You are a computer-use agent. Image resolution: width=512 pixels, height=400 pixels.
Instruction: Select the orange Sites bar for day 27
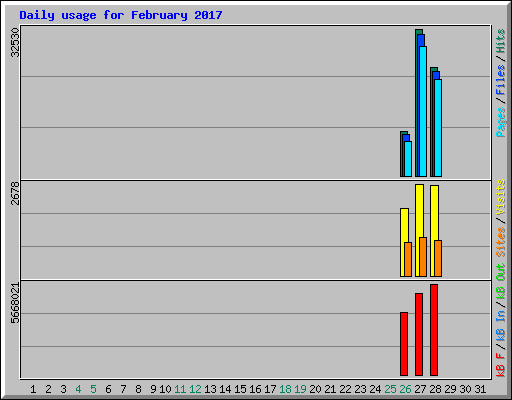coord(423,257)
